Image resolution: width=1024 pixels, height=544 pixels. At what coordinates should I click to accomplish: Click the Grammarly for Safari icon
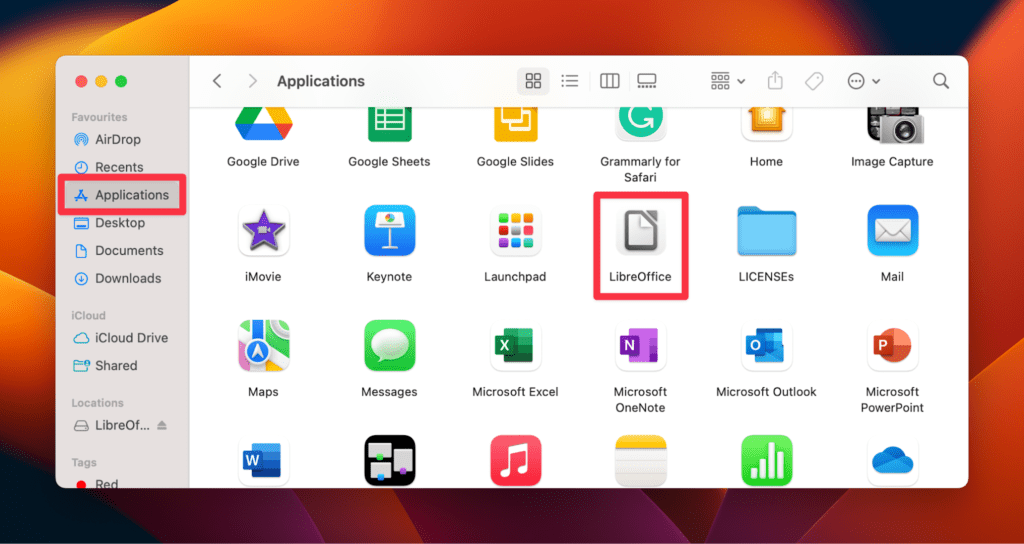click(x=640, y=125)
